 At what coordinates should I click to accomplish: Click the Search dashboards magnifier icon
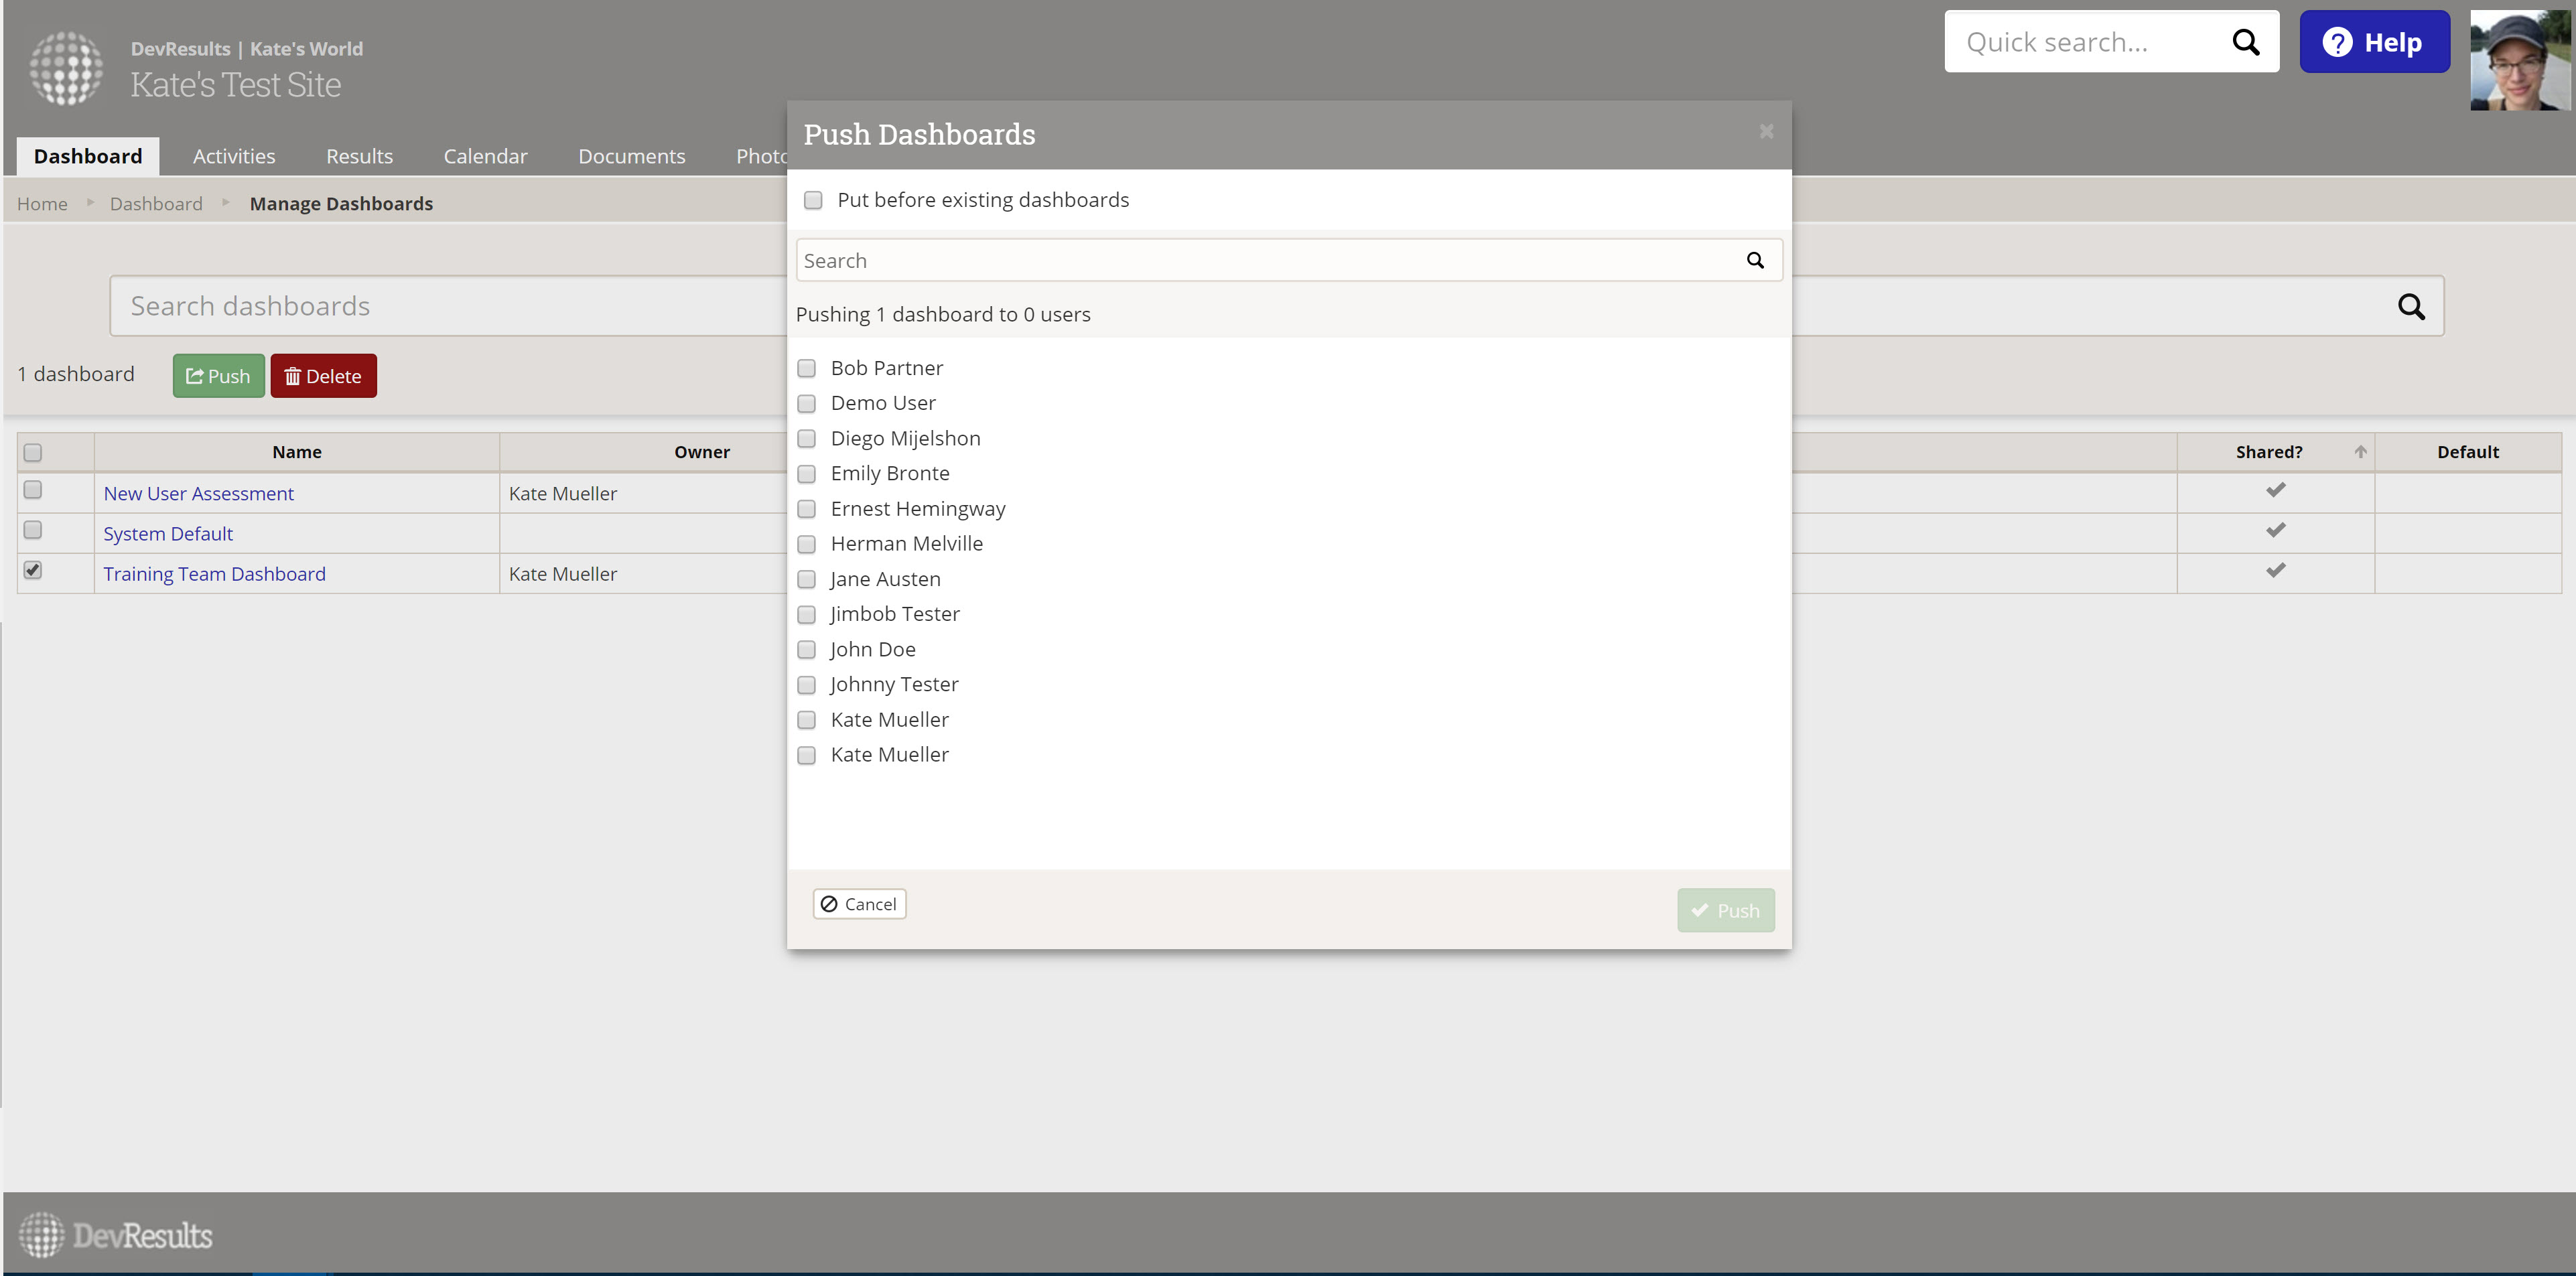tap(2410, 306)
